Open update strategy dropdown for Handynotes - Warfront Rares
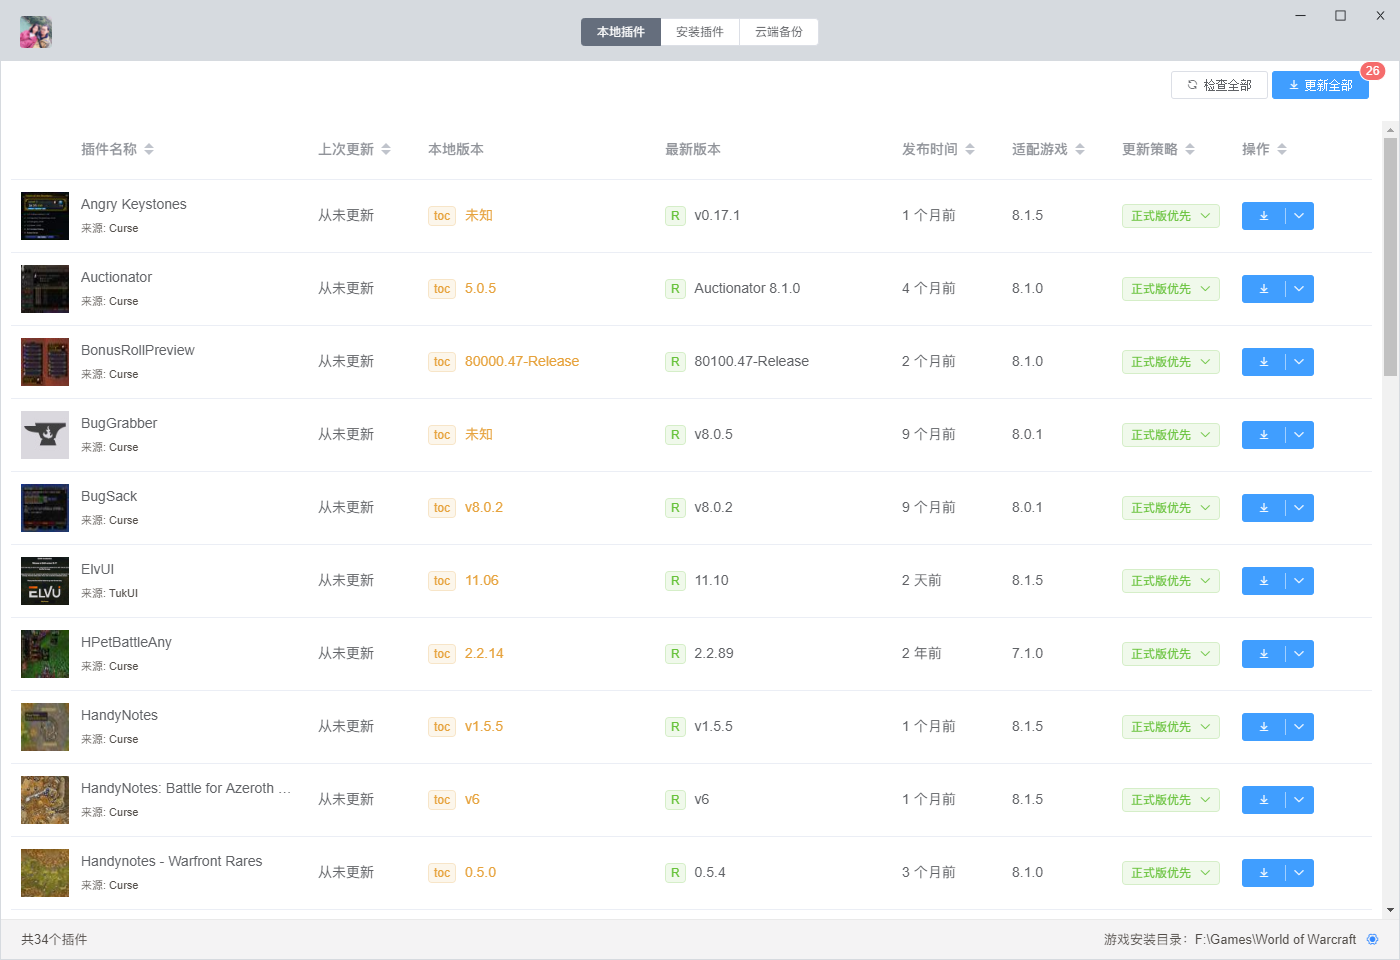 pyautogui.click(x=1170, y=873)
